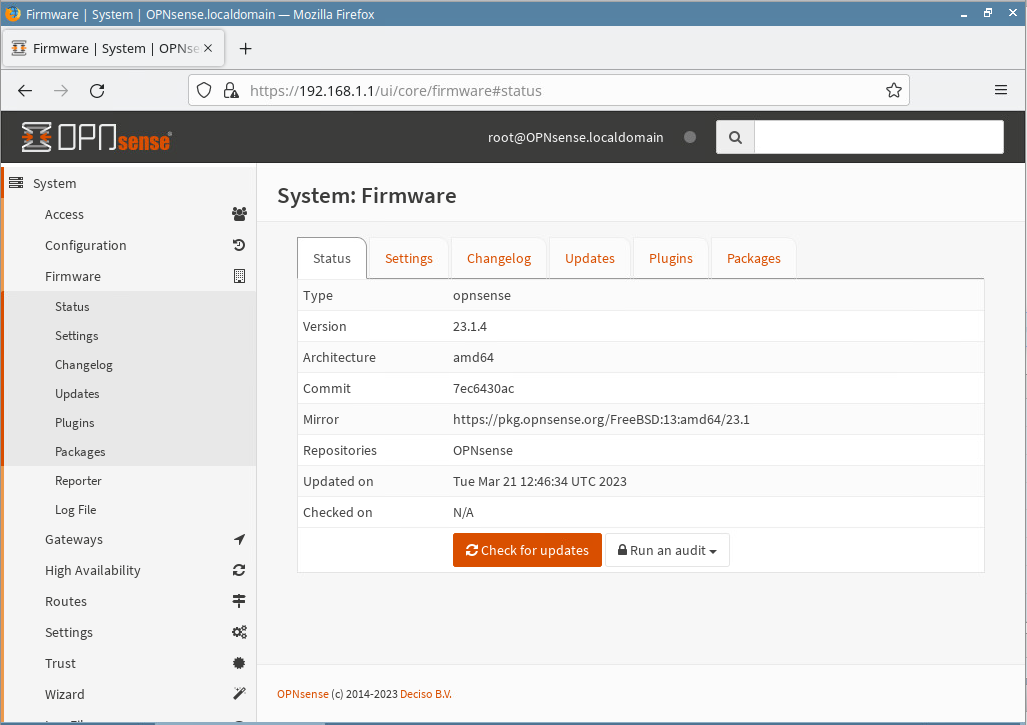1027x725 pixels.
Task: Open the Deciso B.V. footer link
Action: click(426, 694)
